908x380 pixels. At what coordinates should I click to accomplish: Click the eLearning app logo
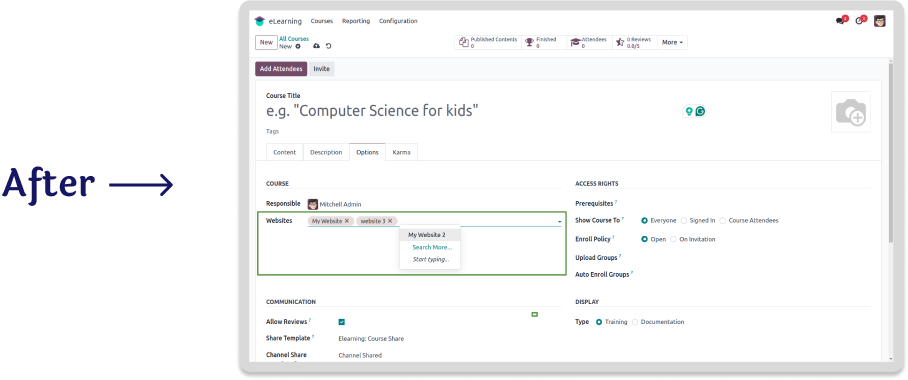pyautogui.click(x=259, y=21)
